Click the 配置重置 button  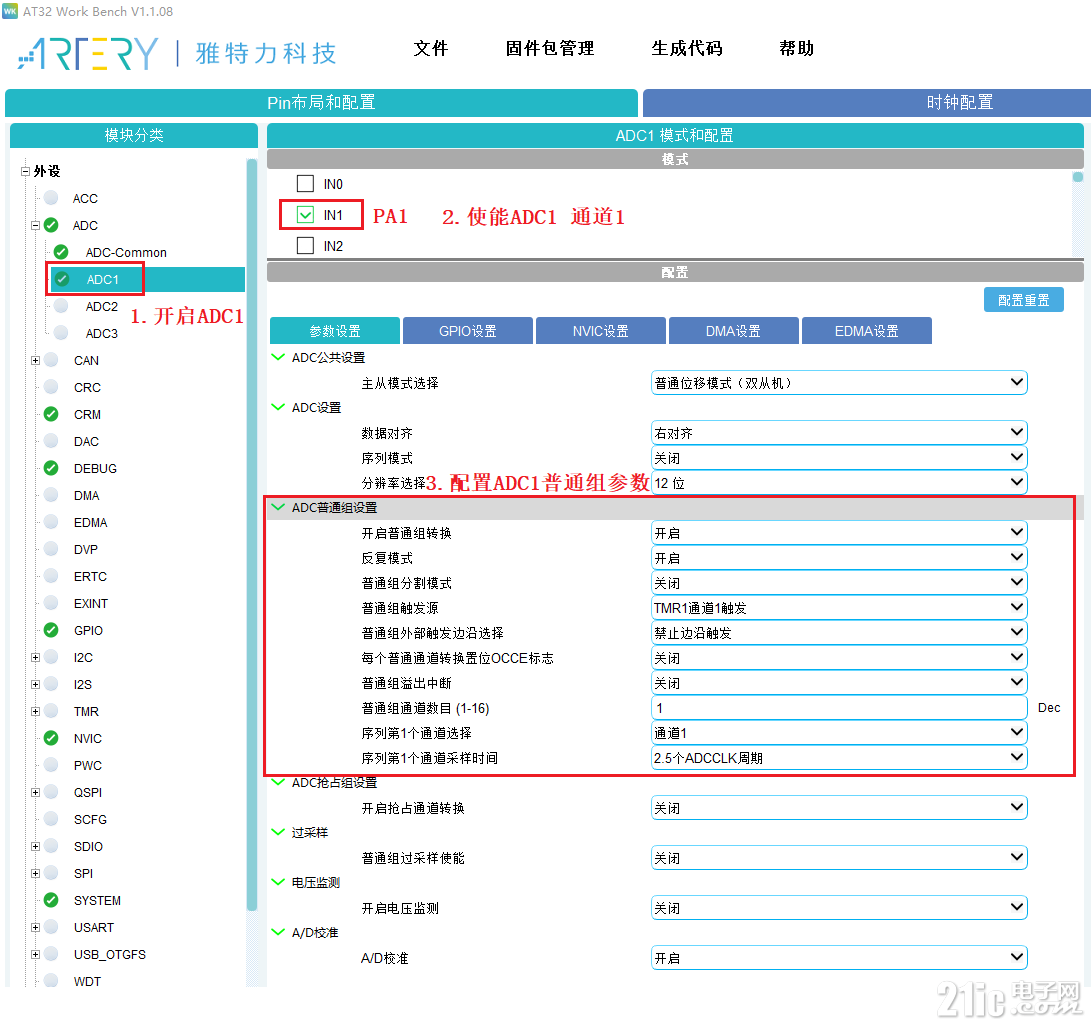pos(1024,300)
